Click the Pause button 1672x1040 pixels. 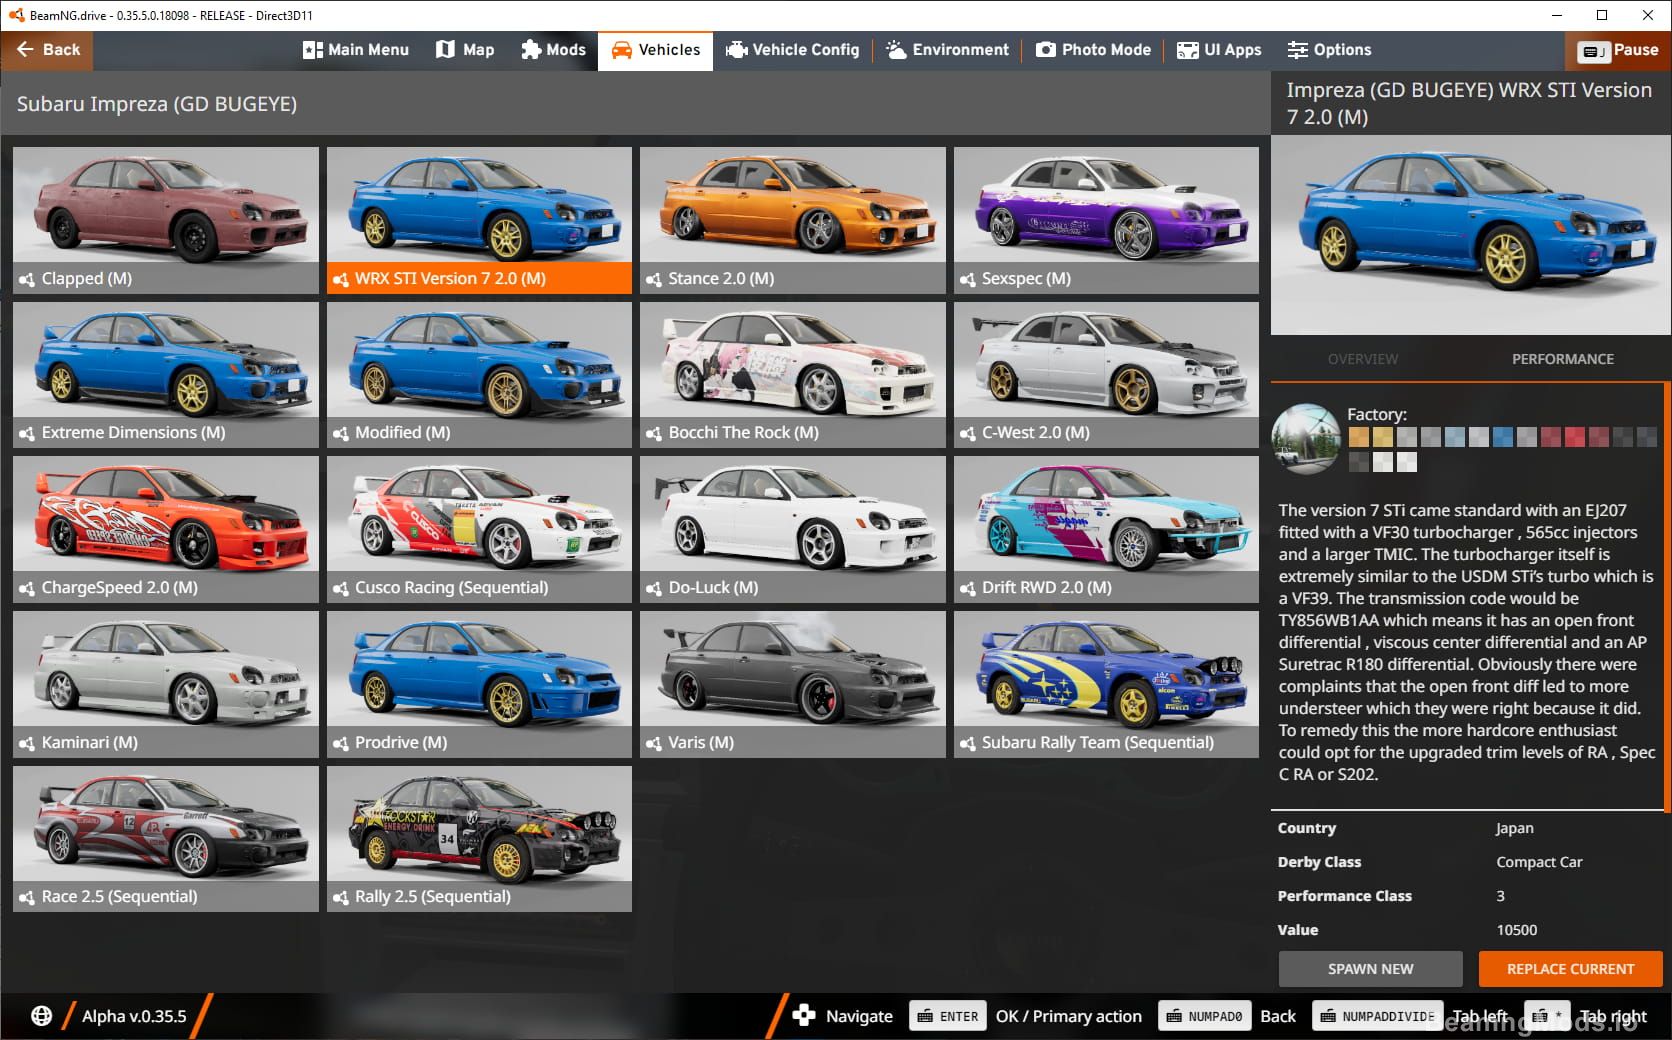click(1618, 50)
